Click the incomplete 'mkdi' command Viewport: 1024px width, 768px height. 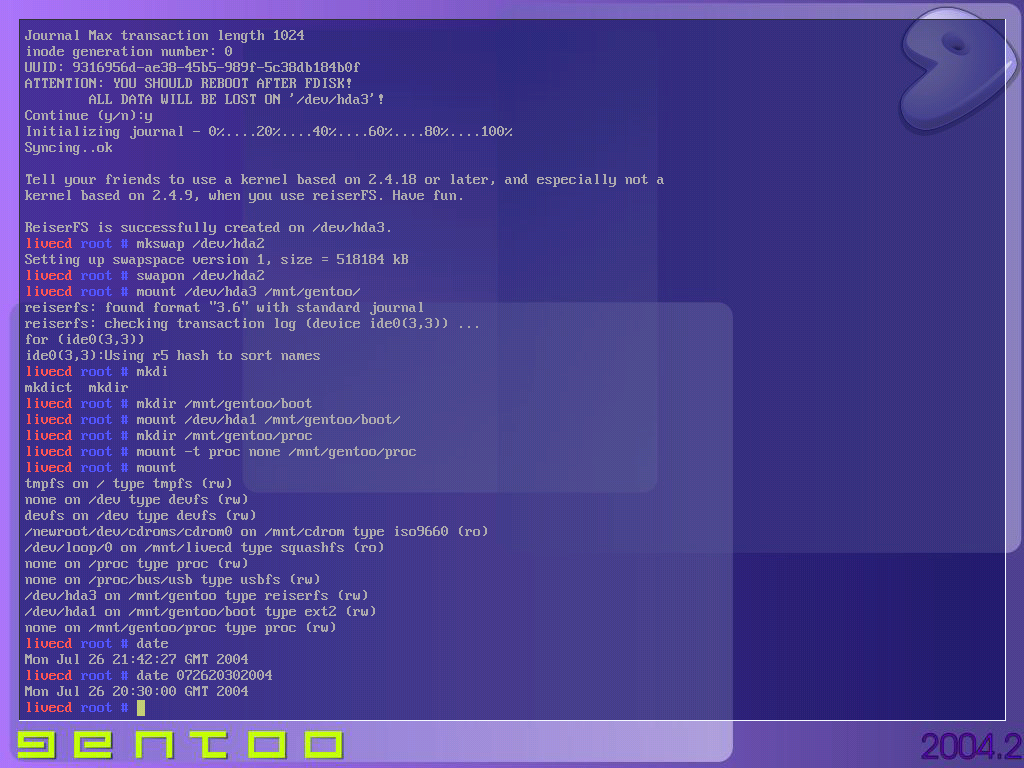152,372
